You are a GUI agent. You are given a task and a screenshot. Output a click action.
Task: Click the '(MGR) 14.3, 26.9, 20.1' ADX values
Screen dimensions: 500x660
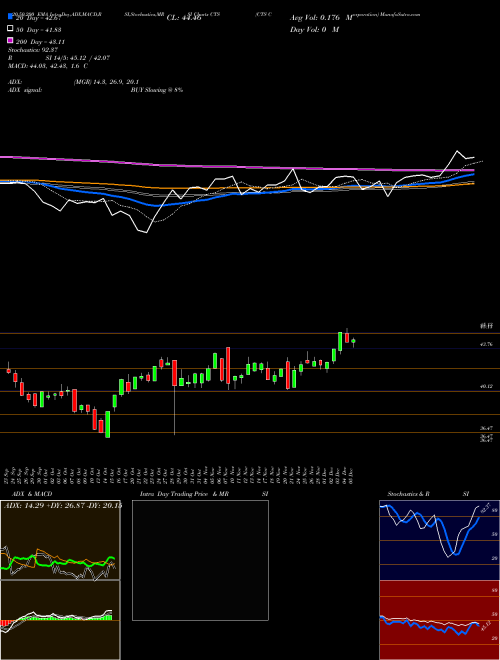(x=106, y=82)
